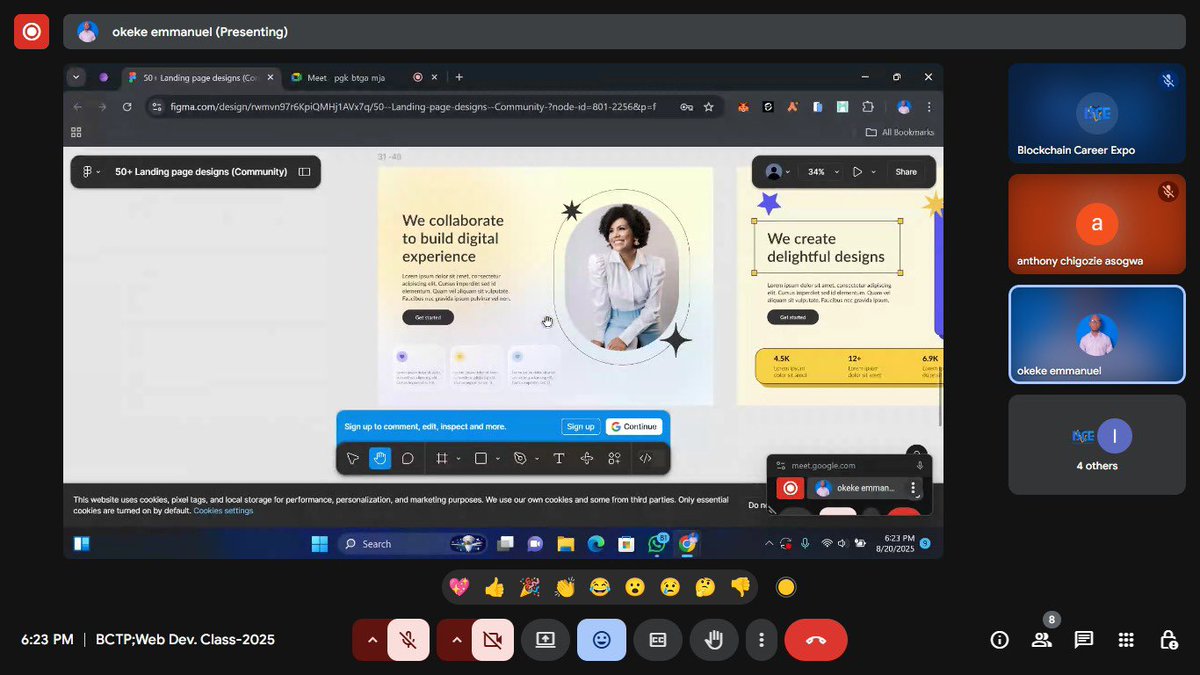The height and width of the screenshot is (675, 1200).
Task: Turn on the camera in Meet
Action: (x=492, y=640)
